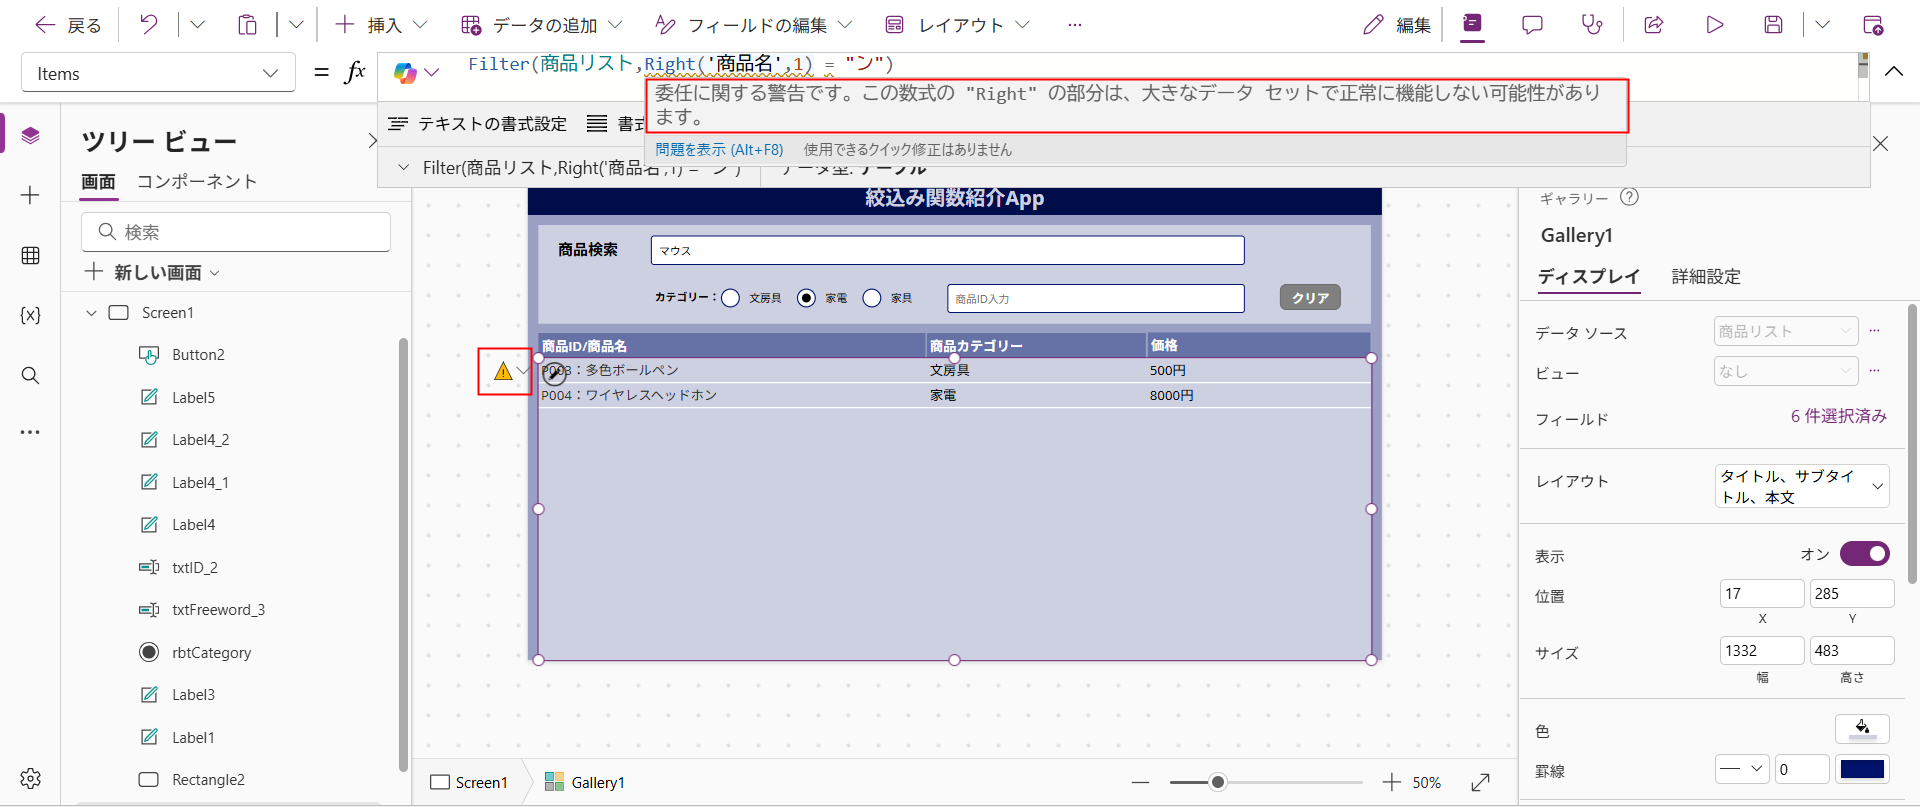Click the share icon in toolbar
The width and height of the screenshot is (1920, 807).
coord(1654,25)
